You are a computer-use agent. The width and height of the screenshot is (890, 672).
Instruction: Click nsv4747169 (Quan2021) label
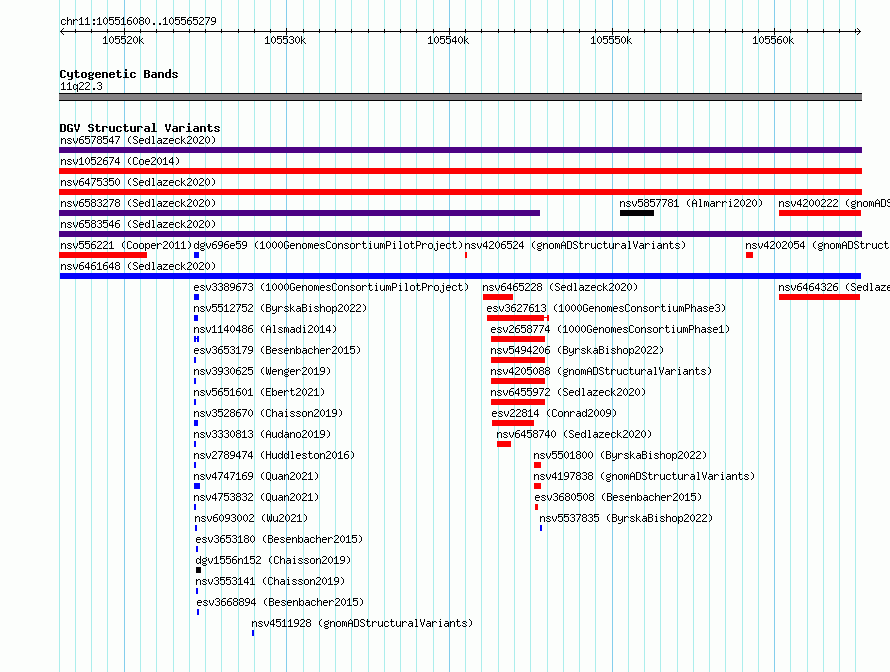tap(257, 476)
